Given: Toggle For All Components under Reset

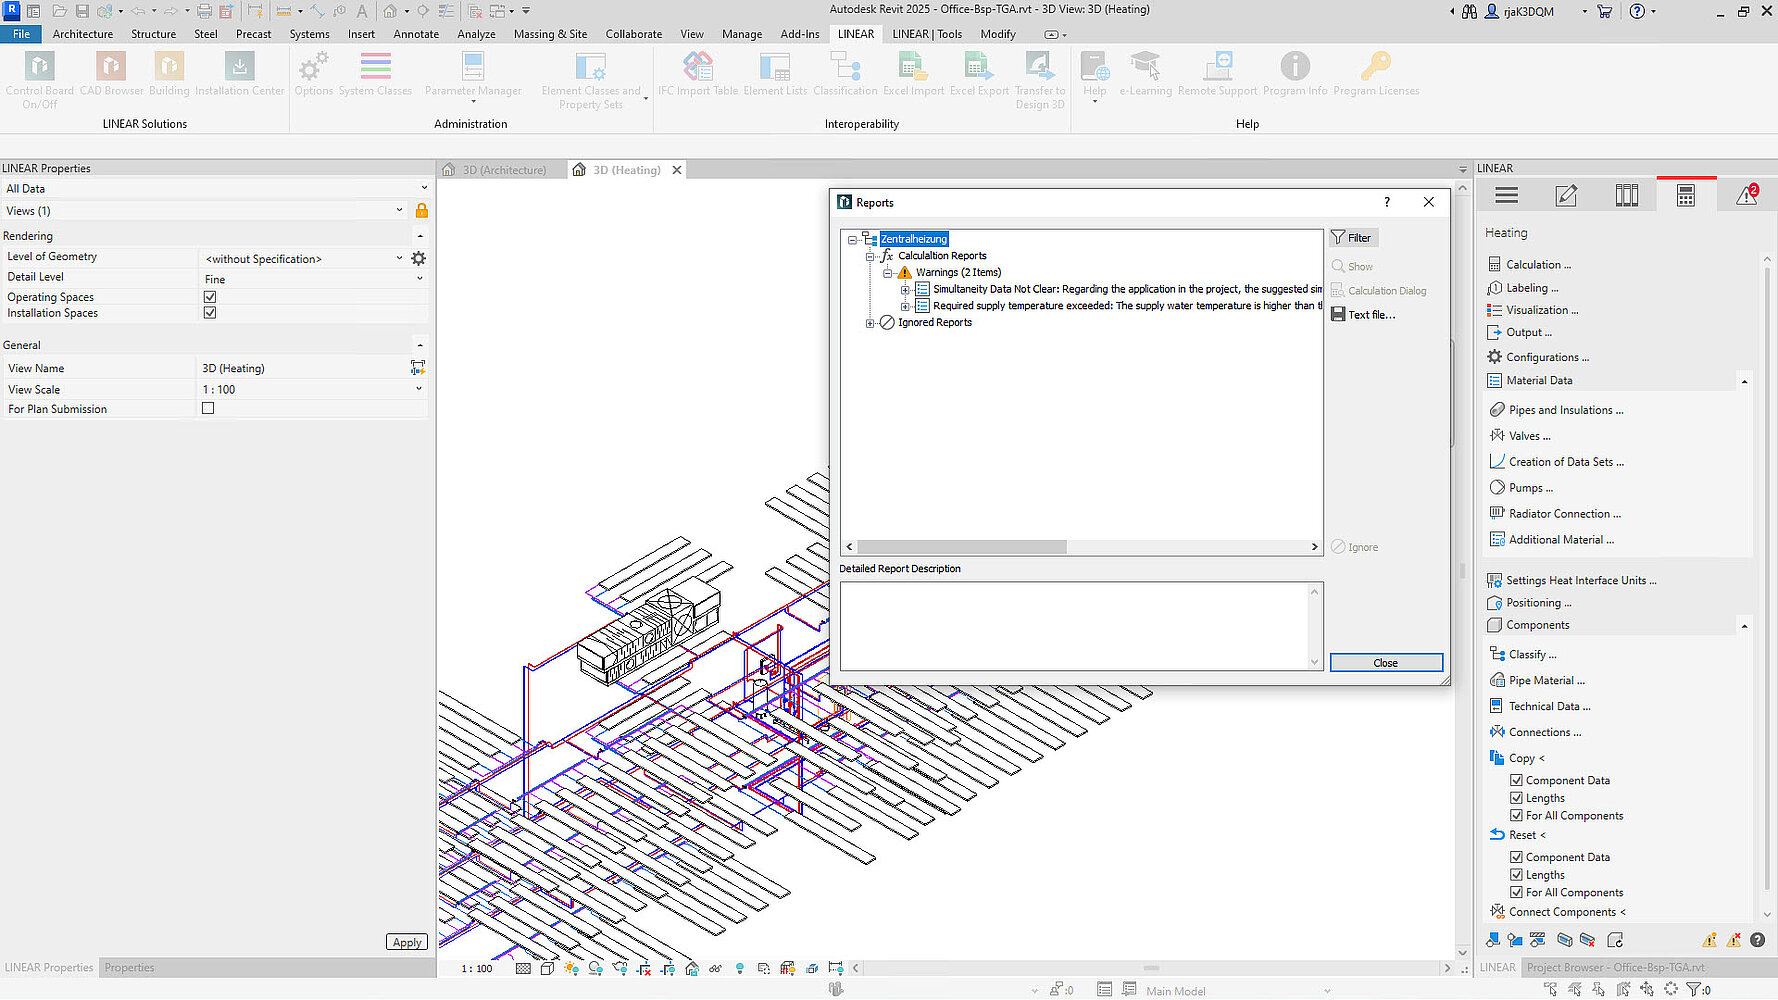Looking at the screenshot, I should point(1516,893).
